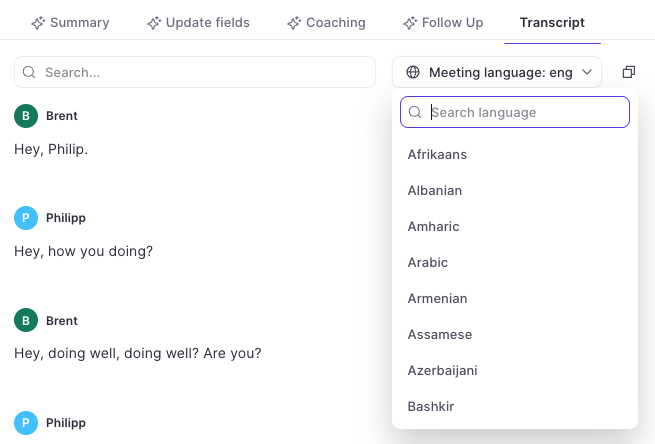Focus the transcript Search field
655x444 pixels.
tap(195, 72)
